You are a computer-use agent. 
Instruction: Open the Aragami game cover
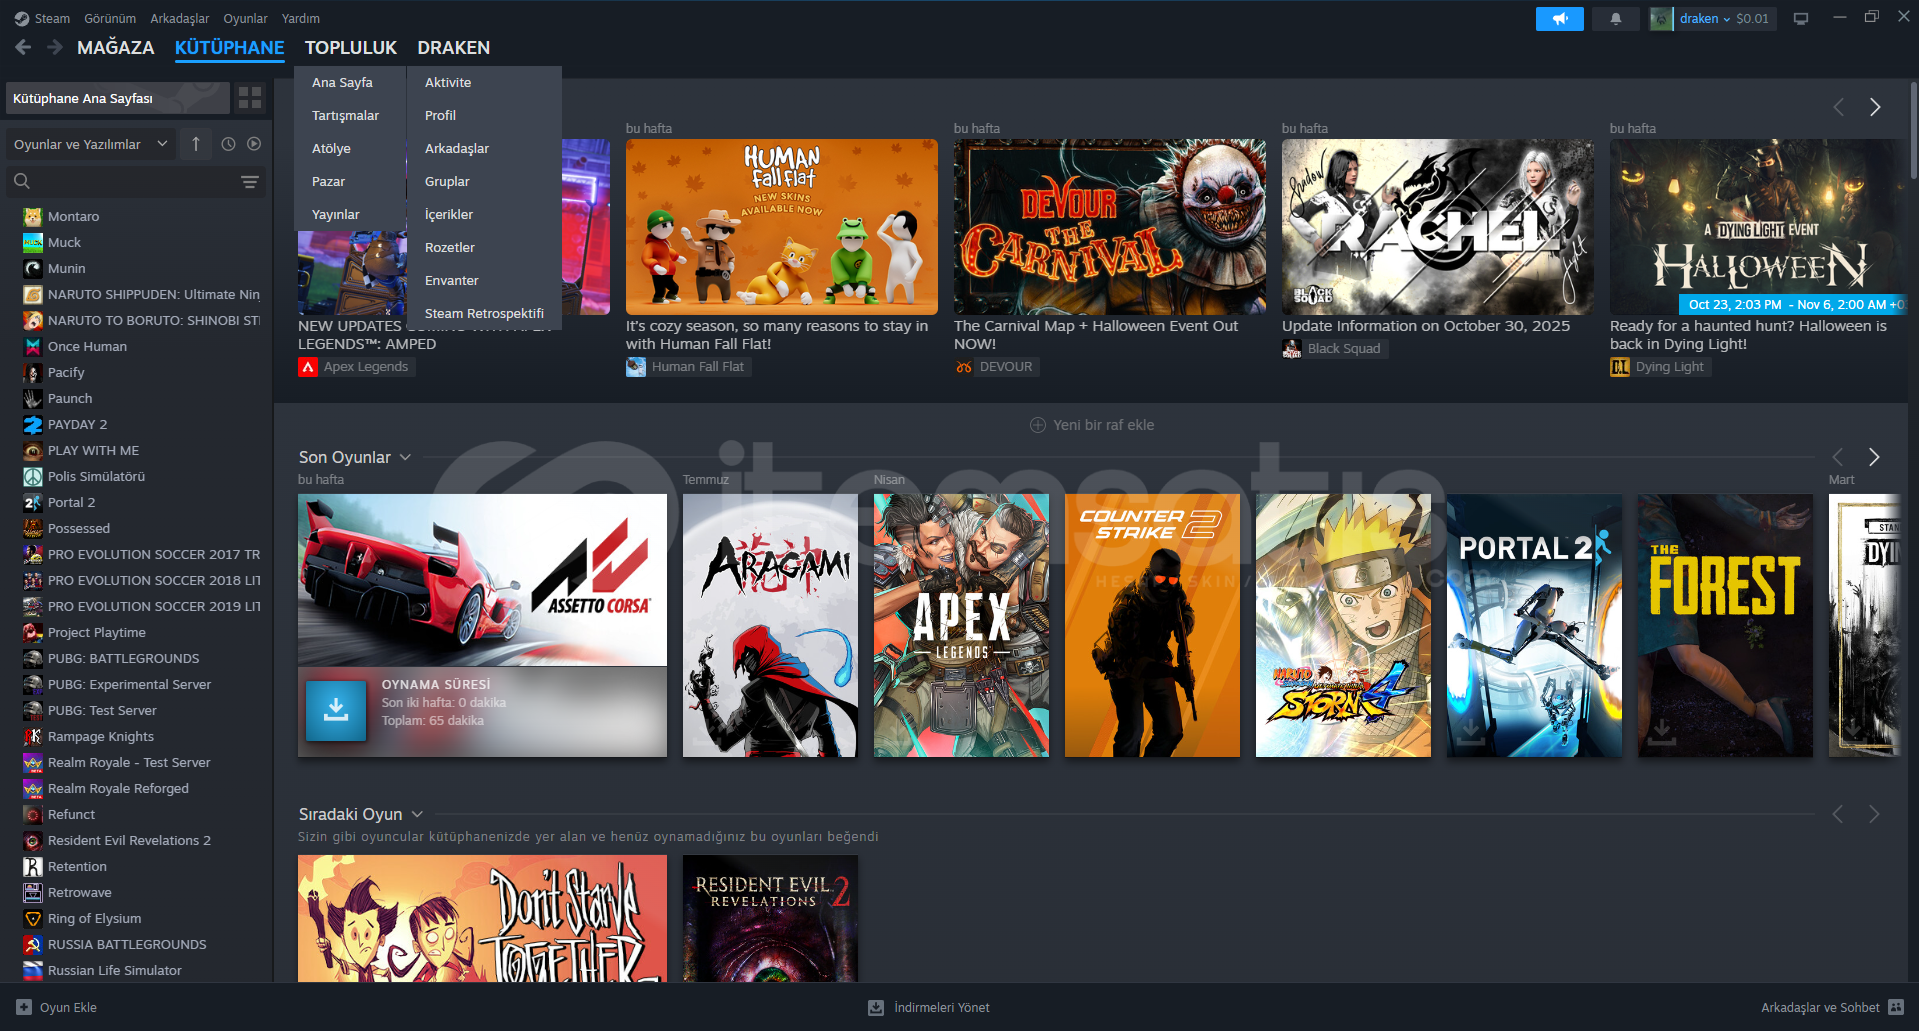(x=770, y=625)
